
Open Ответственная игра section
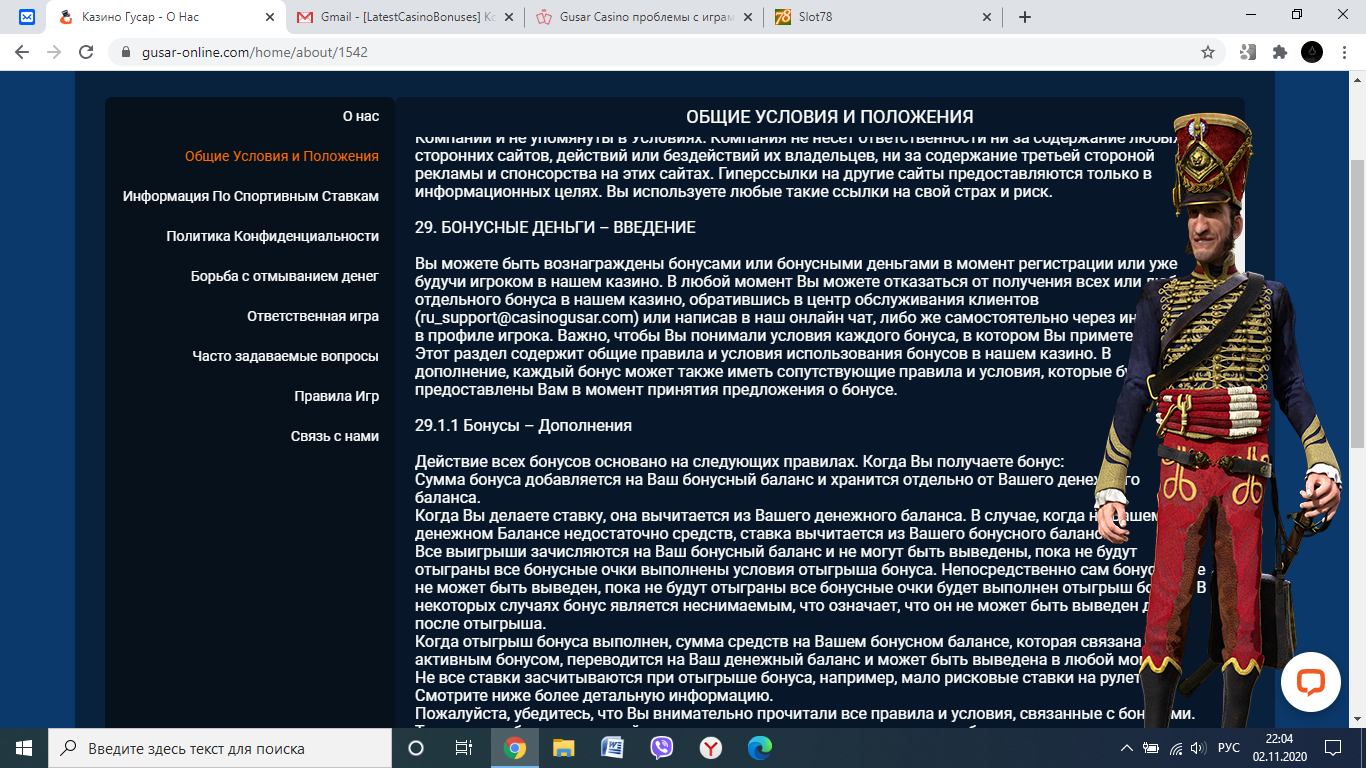(313, 316)
